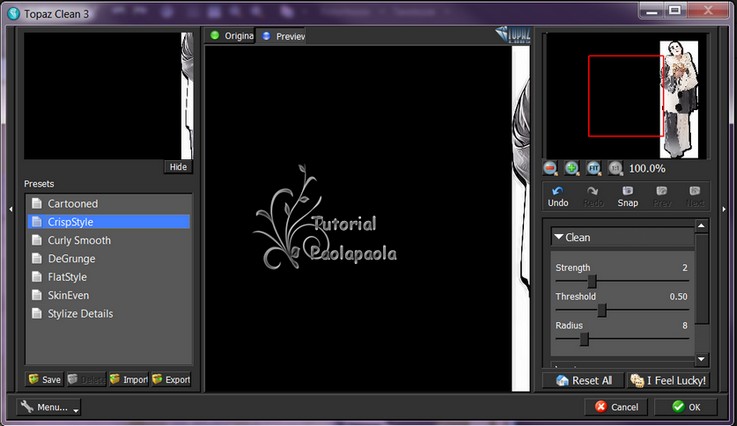
Task: Click the Threshold slider handle
Action: pos(602,310)
